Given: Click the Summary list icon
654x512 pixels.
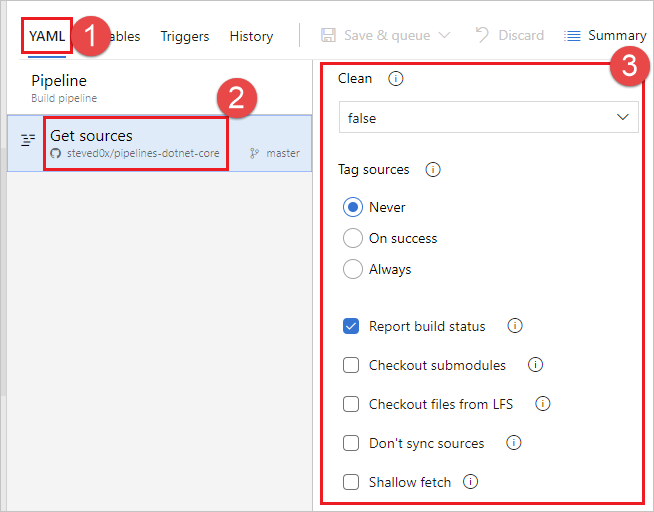Looking at the screenshot, I should click(x=572, y=36).
